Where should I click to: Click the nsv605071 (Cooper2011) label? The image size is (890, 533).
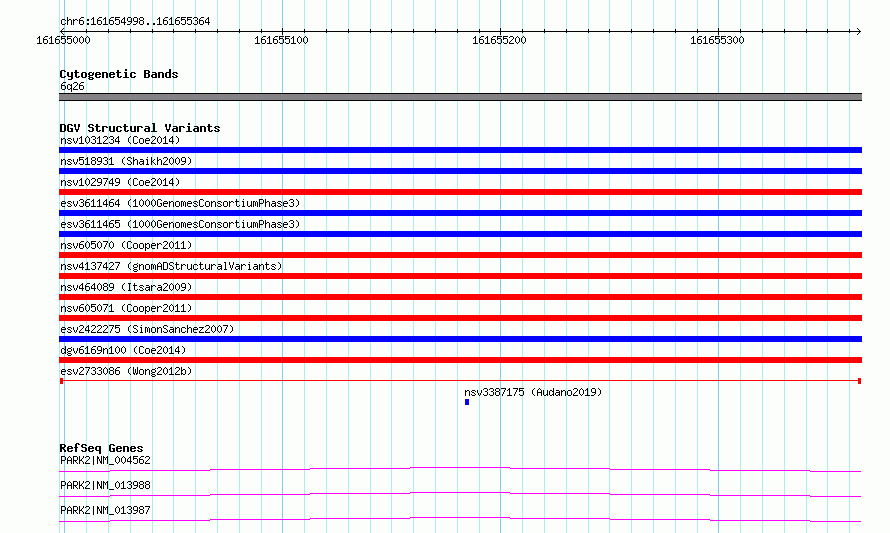126,308
